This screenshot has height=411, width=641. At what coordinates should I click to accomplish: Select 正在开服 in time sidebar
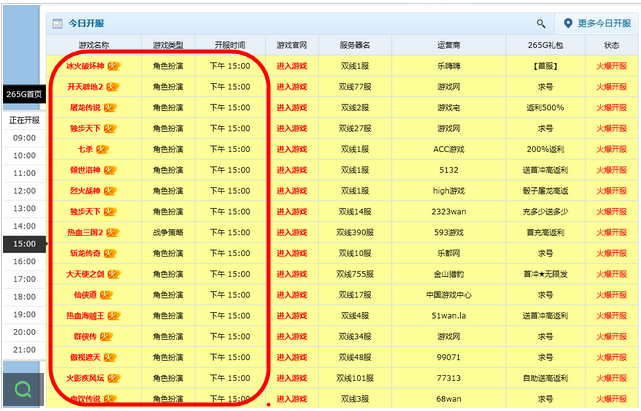click(x=25, y=120)
